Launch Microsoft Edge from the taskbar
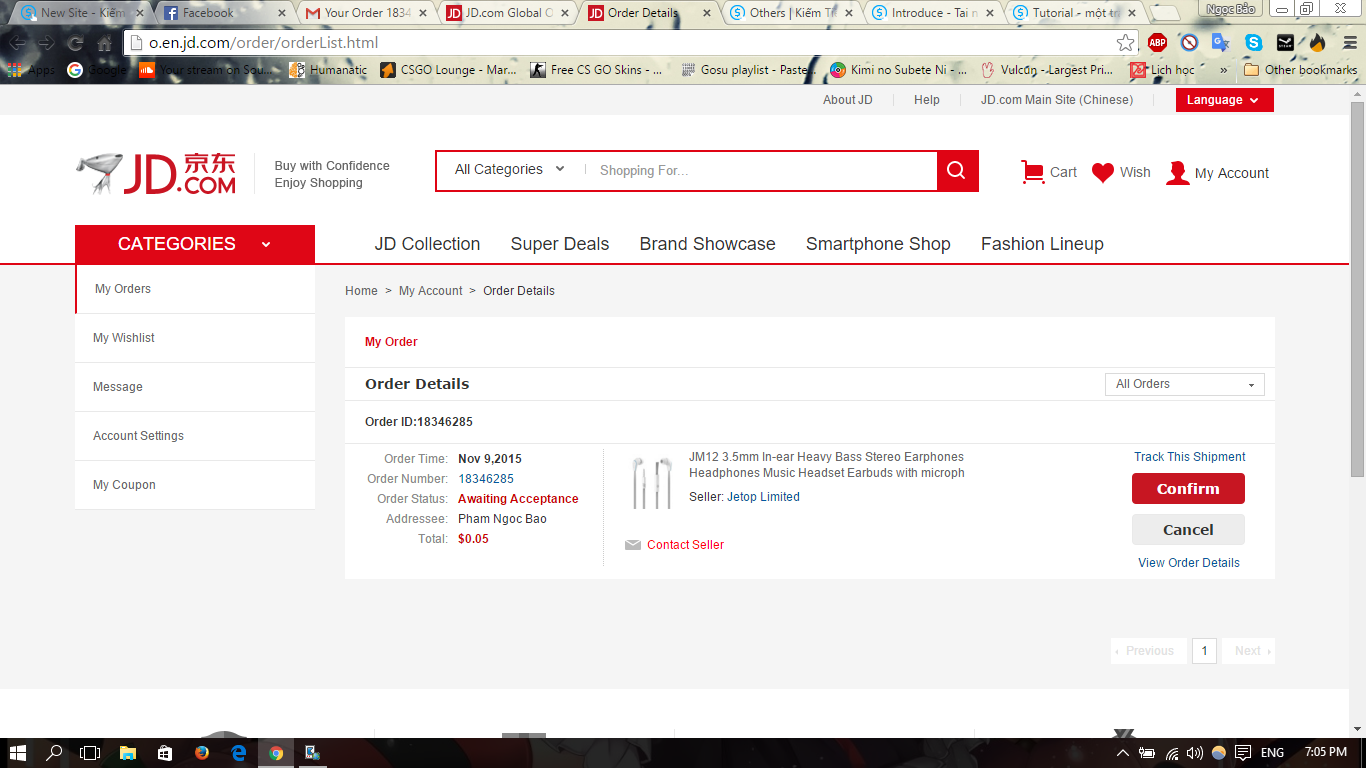This screenshot has width=1366, height=768. click(x=239, y=753)
